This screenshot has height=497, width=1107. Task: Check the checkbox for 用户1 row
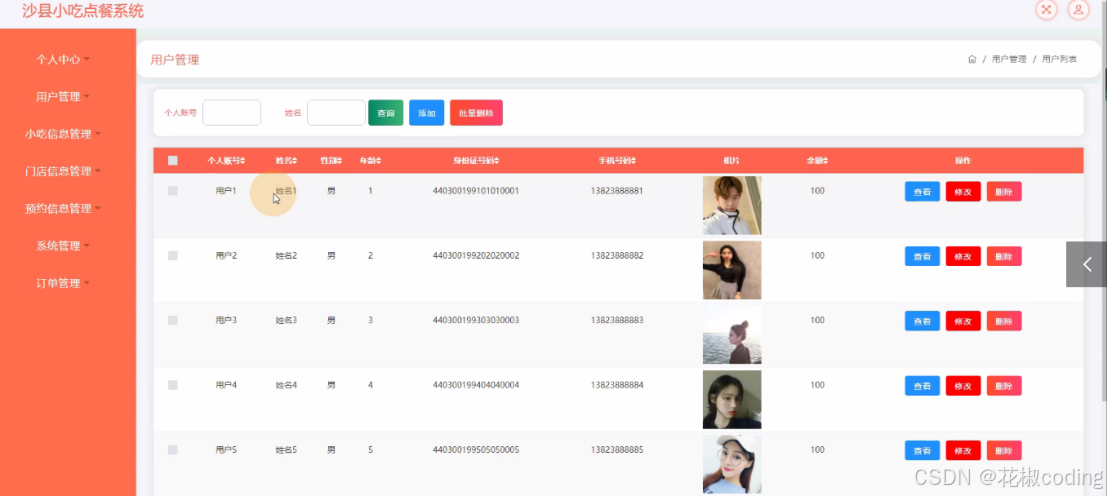[x=173, y=191]
